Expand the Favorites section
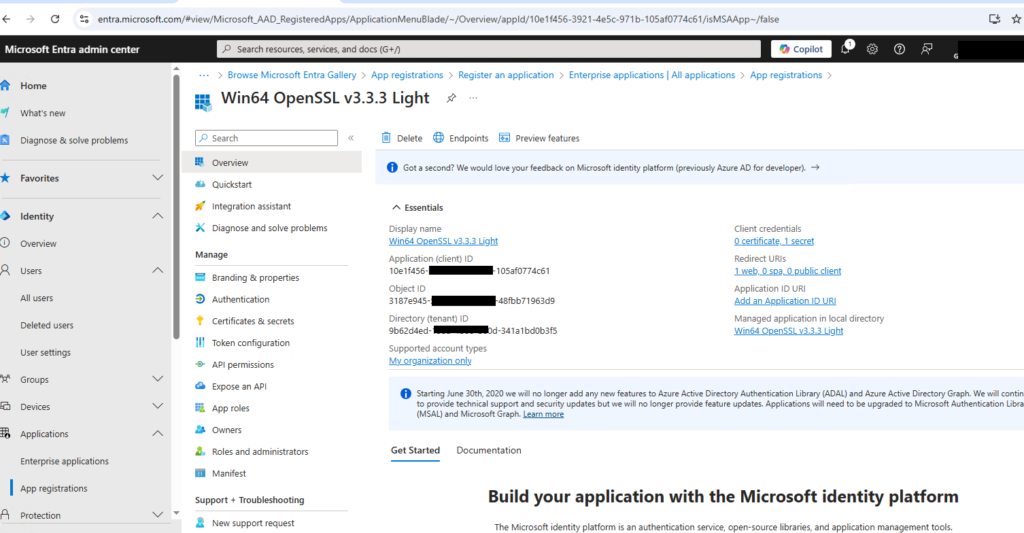This screenshot has width=1024, height=533. coord(157,178)
